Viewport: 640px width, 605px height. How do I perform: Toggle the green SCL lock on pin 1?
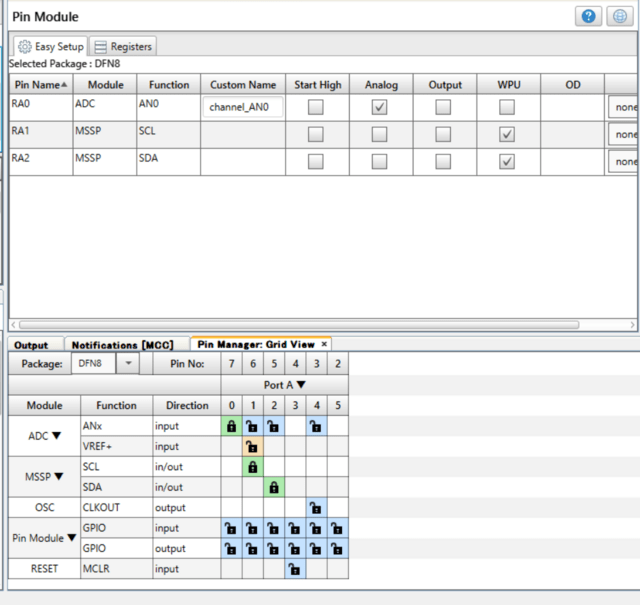[x=252, y=467]
